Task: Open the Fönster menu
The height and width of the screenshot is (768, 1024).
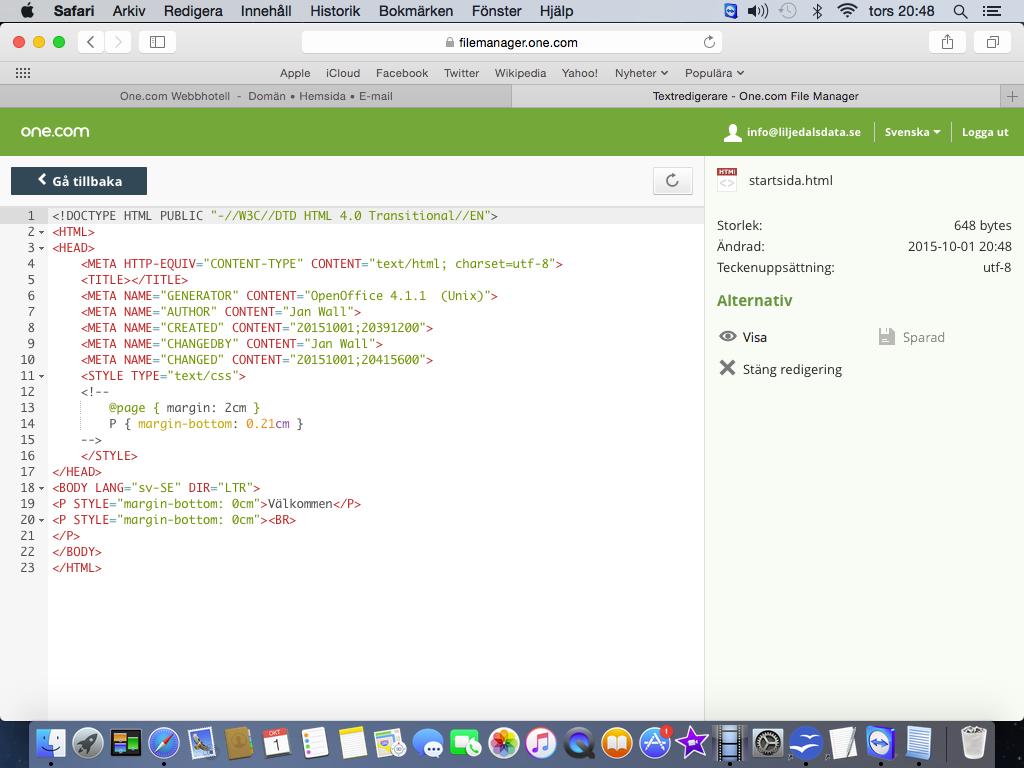Action: [x=496, y=11]
